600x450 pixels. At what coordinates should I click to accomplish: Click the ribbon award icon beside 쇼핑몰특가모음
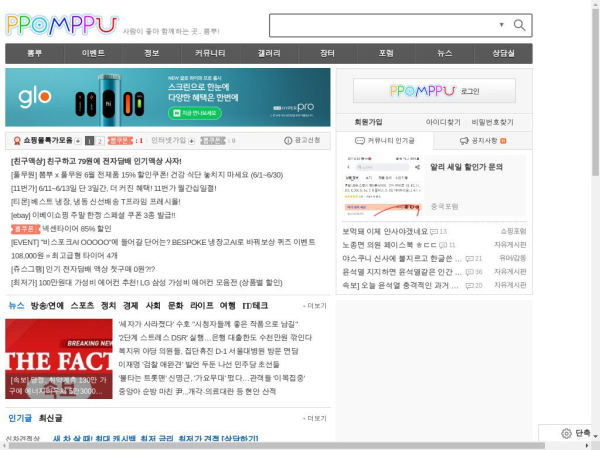coord(17,141)
